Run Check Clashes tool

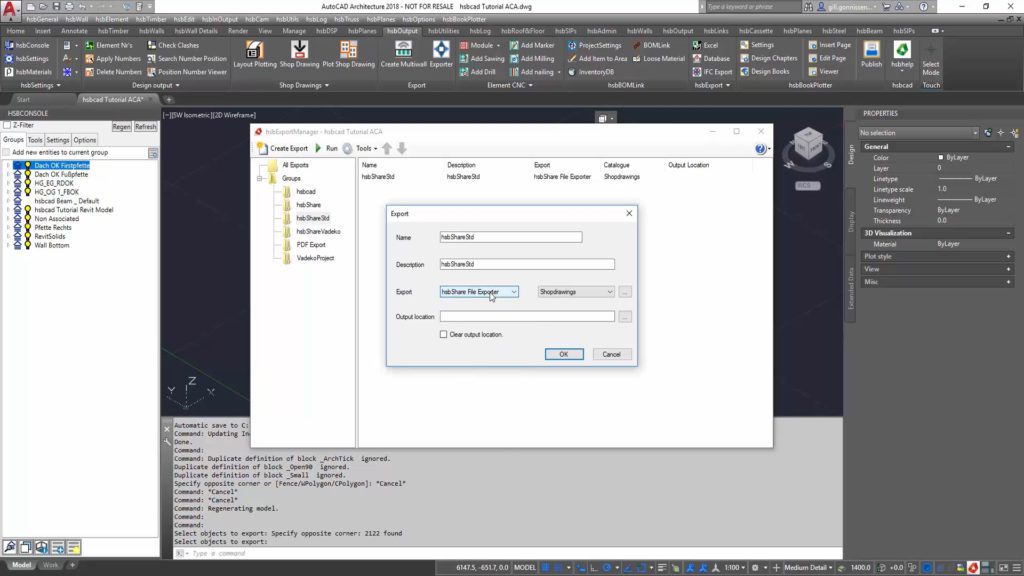(x=173, y=45)
